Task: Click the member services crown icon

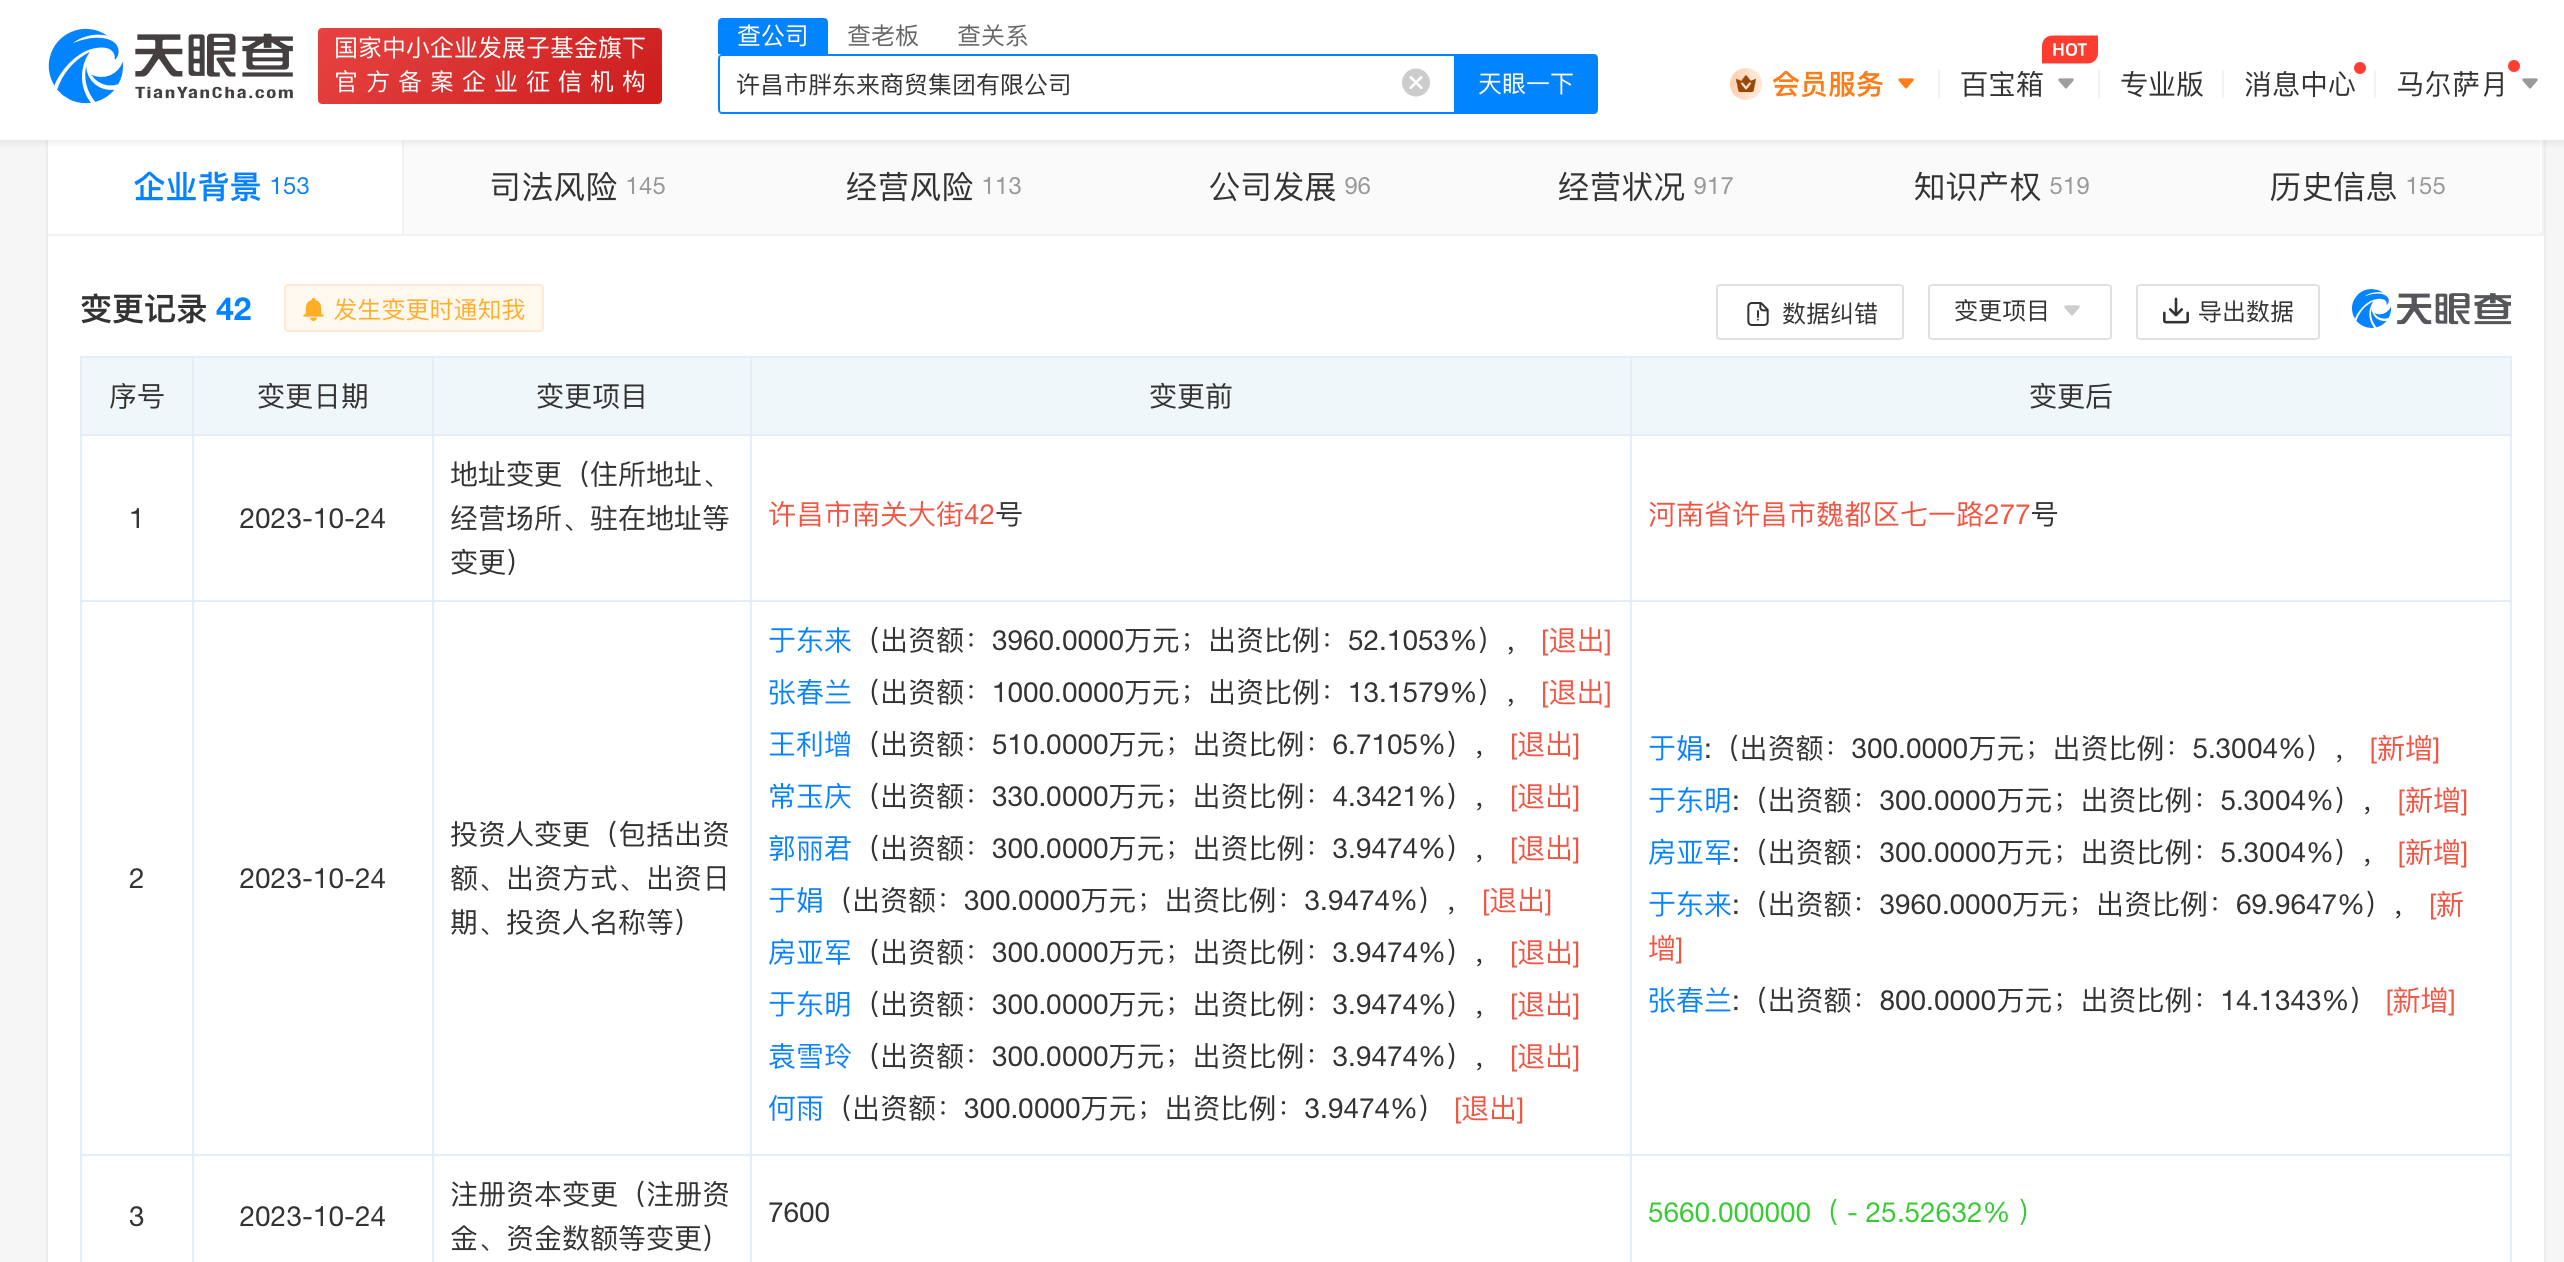Action: pos(1745,84)
